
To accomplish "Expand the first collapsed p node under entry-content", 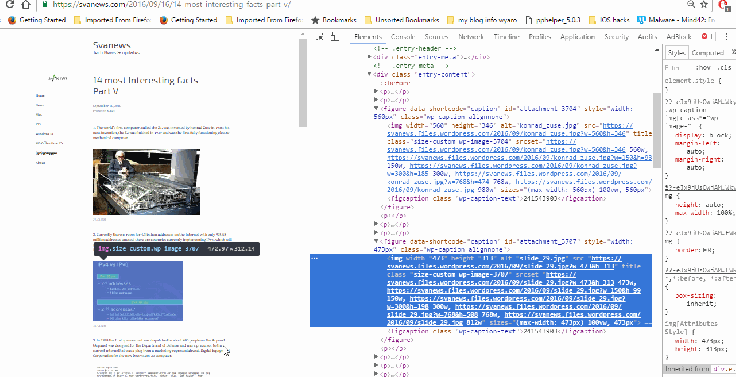I will click(376, 91).
